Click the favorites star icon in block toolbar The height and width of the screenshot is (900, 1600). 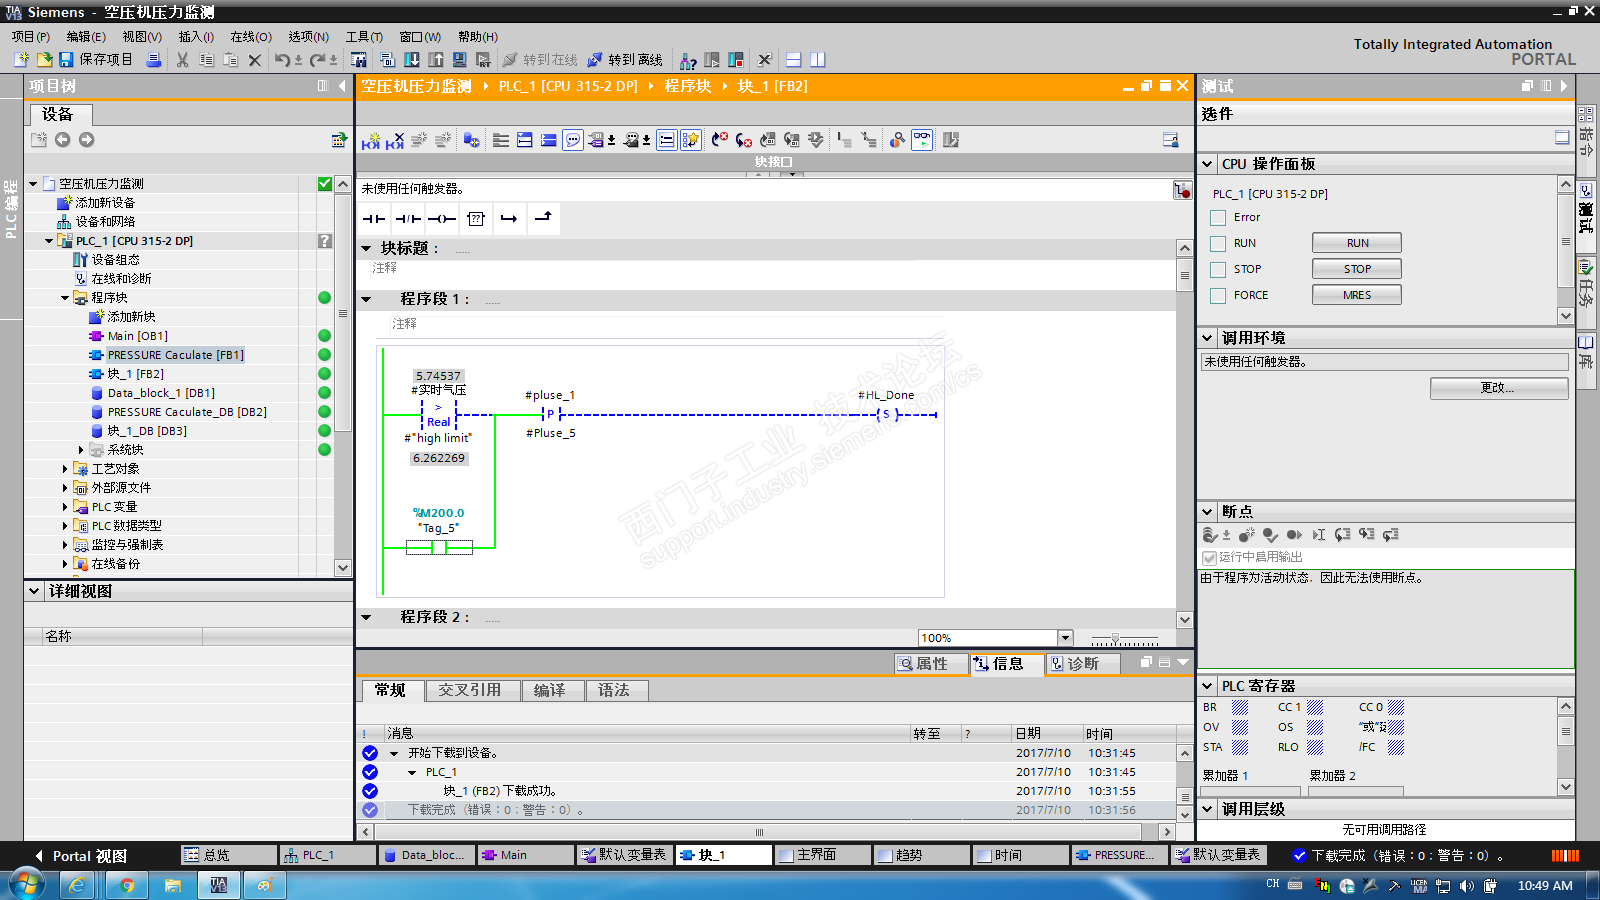click(691, 140)
